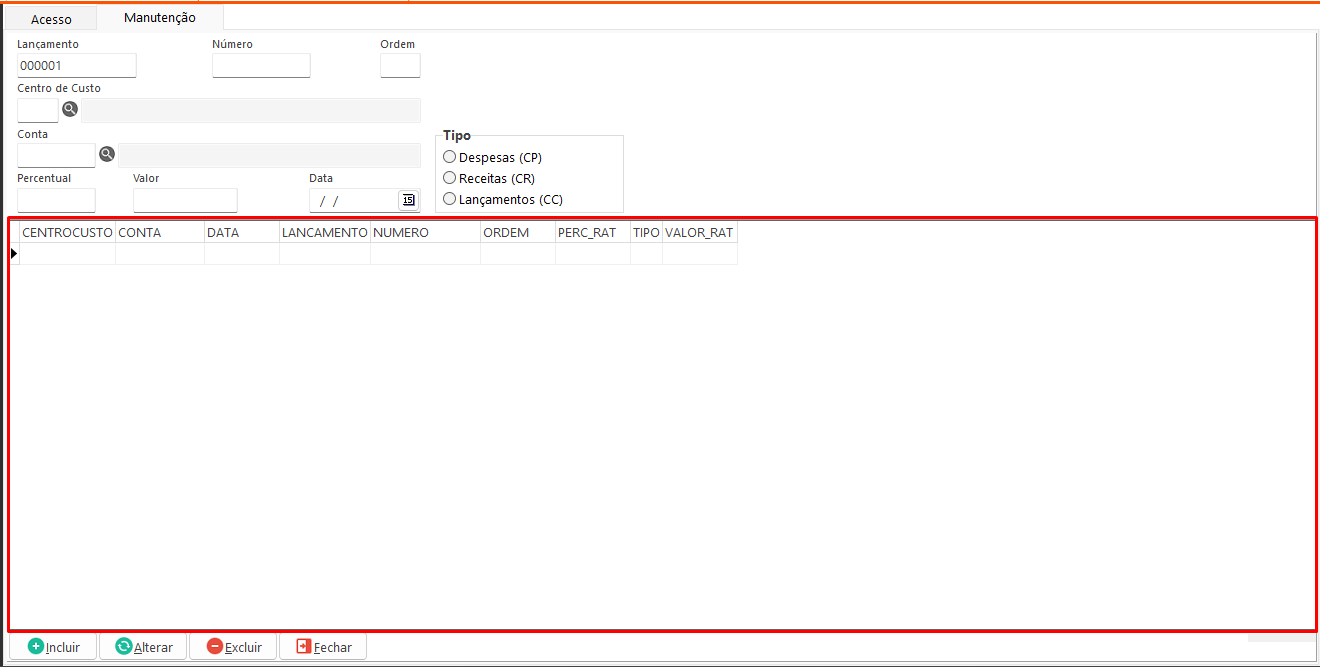This screenshot has width=1320, height=667.
Task: Choose the Lançamentos (CC) radio option
Action: [x=450, y=199]
